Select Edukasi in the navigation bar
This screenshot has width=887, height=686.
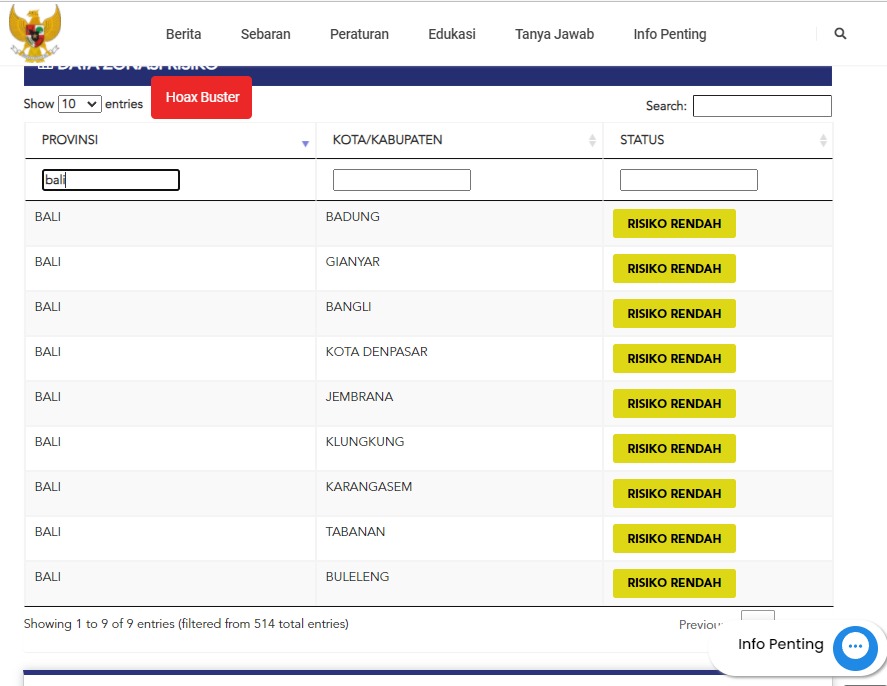pos(452,34)
